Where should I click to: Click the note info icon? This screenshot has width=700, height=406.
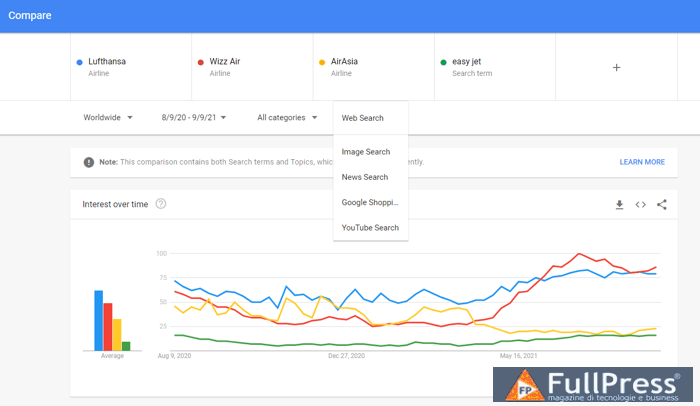pos(89,162)
